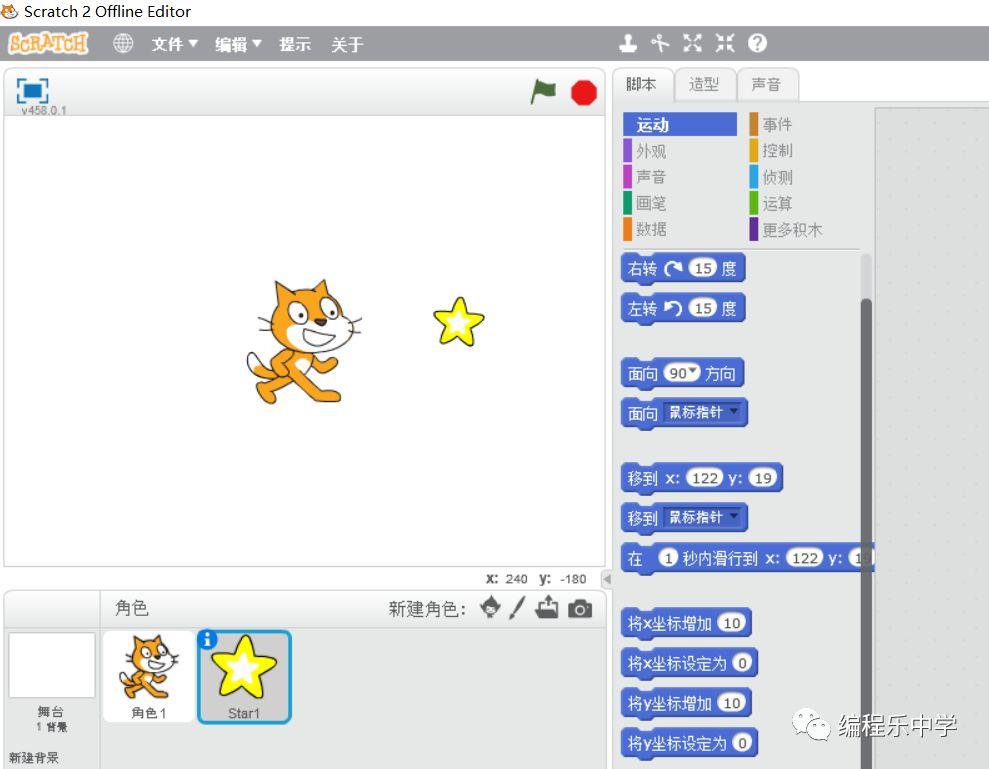Image resolution: width=989 pixels, height=769 pixels.
Task: Open the 编辑 menu
Action: pos(238,44)
